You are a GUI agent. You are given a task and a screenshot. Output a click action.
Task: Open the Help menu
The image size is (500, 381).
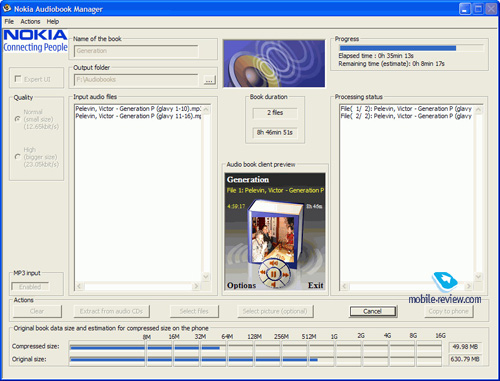coord(53,22)
